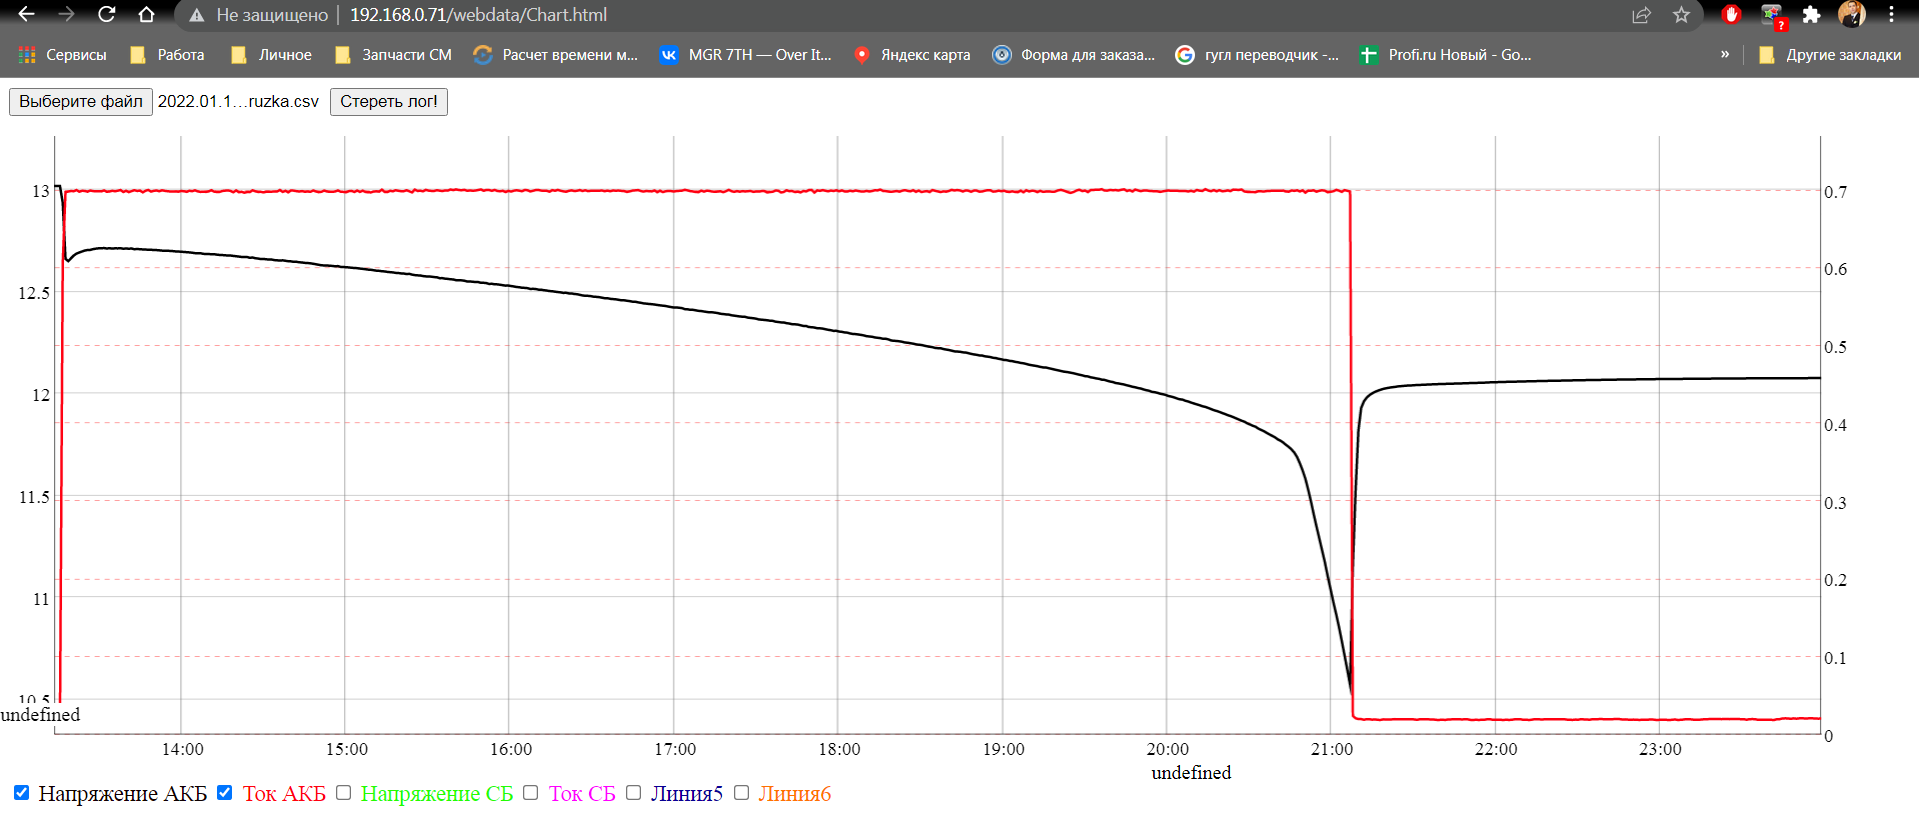Open the red ad-blocker extension
This screenshot has height=831, width=1919.
click(x=1732, y=14)
